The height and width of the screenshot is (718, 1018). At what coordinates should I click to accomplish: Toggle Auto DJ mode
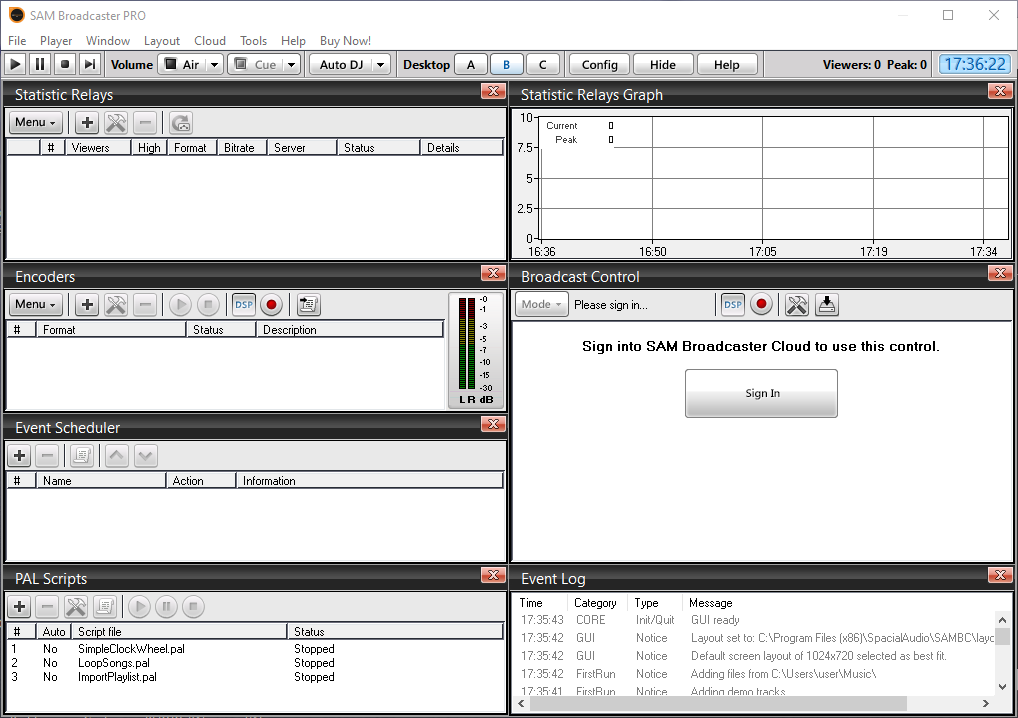341,64
